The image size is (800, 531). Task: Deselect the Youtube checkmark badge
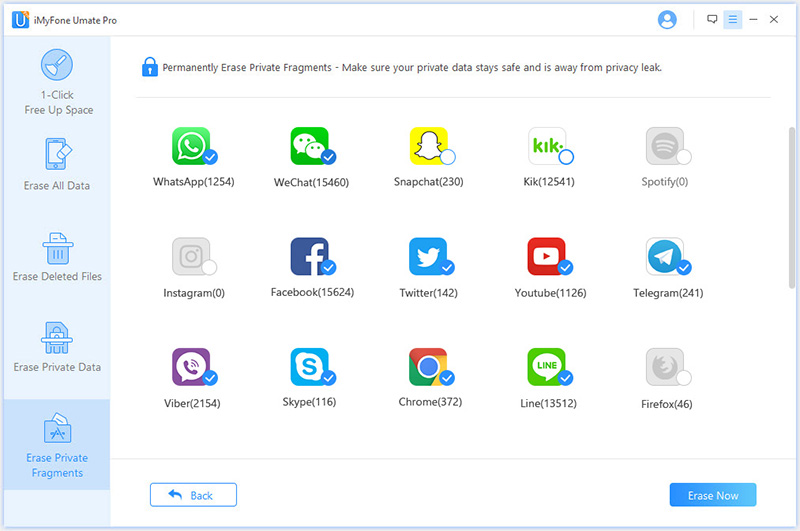[x=566, y=268]
